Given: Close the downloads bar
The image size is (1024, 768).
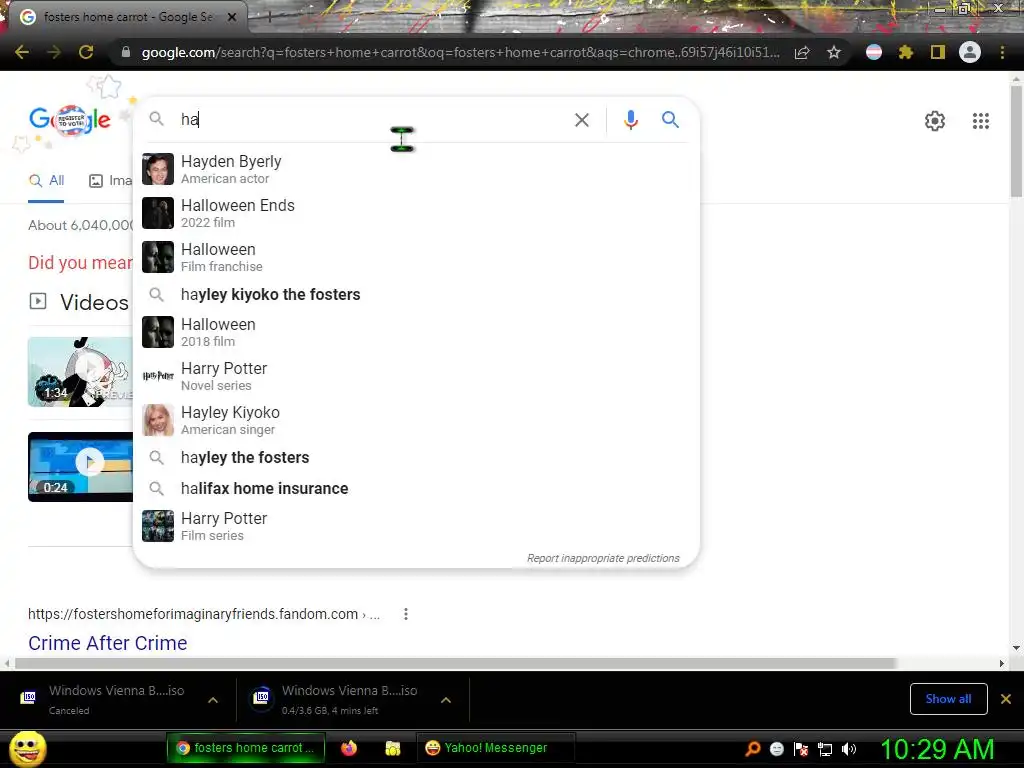Looking at the screenshot, I should click(1006, 699).
